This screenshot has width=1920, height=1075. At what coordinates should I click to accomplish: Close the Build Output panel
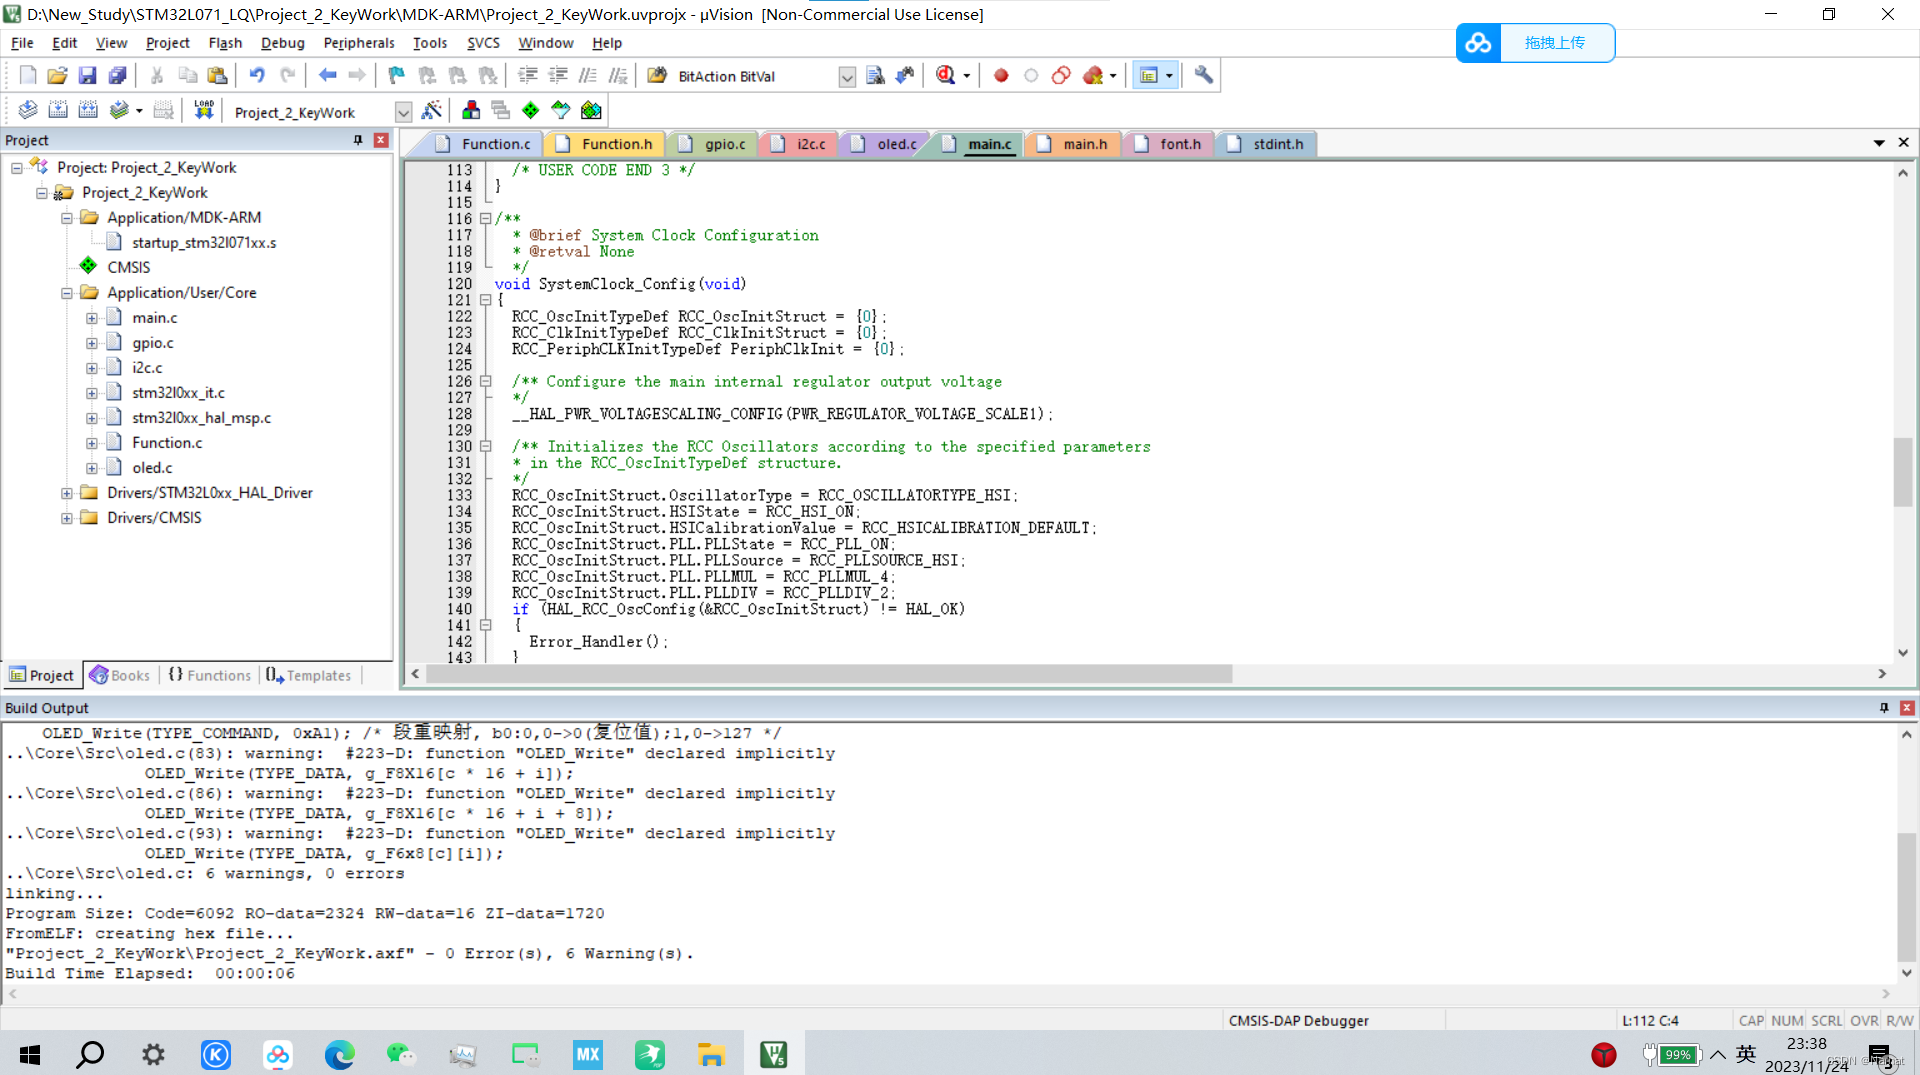[1907, 708]
